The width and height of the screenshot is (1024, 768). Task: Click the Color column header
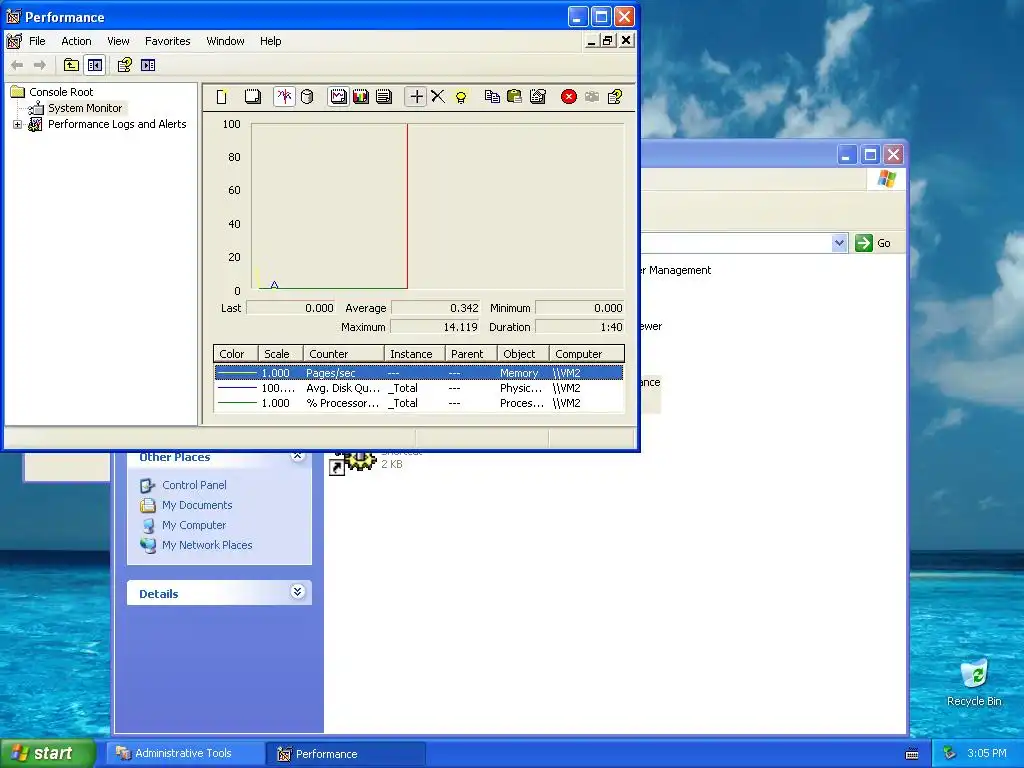pyautogui.click(x=236, y=354)
